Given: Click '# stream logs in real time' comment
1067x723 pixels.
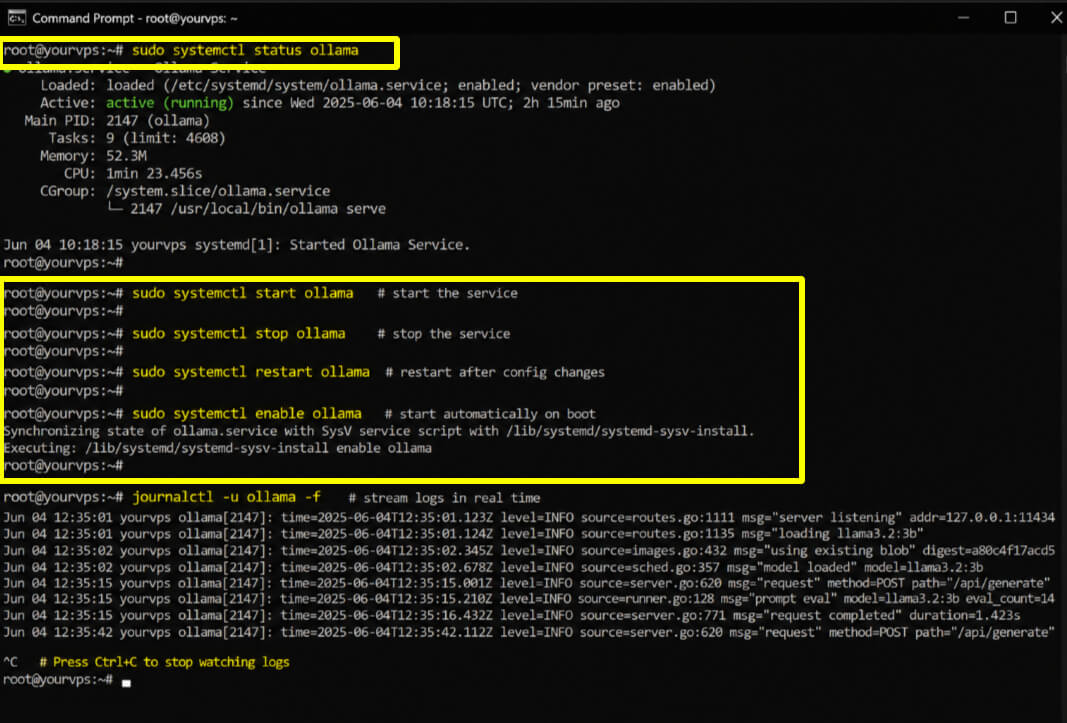Looking at the screenshot, I should point(444,498).
